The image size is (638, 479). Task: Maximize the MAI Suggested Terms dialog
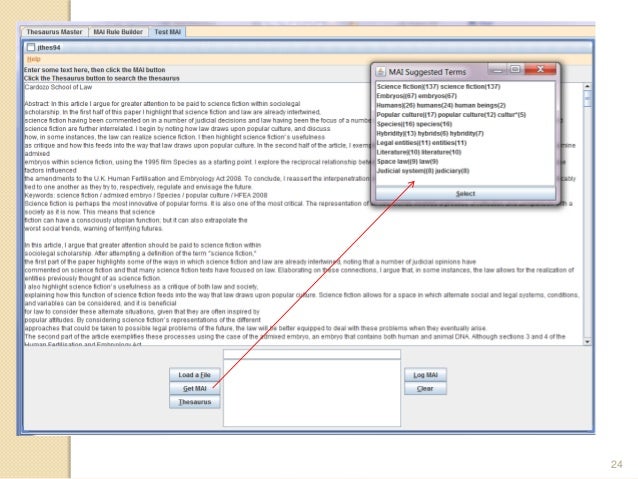tap(515, 70)
